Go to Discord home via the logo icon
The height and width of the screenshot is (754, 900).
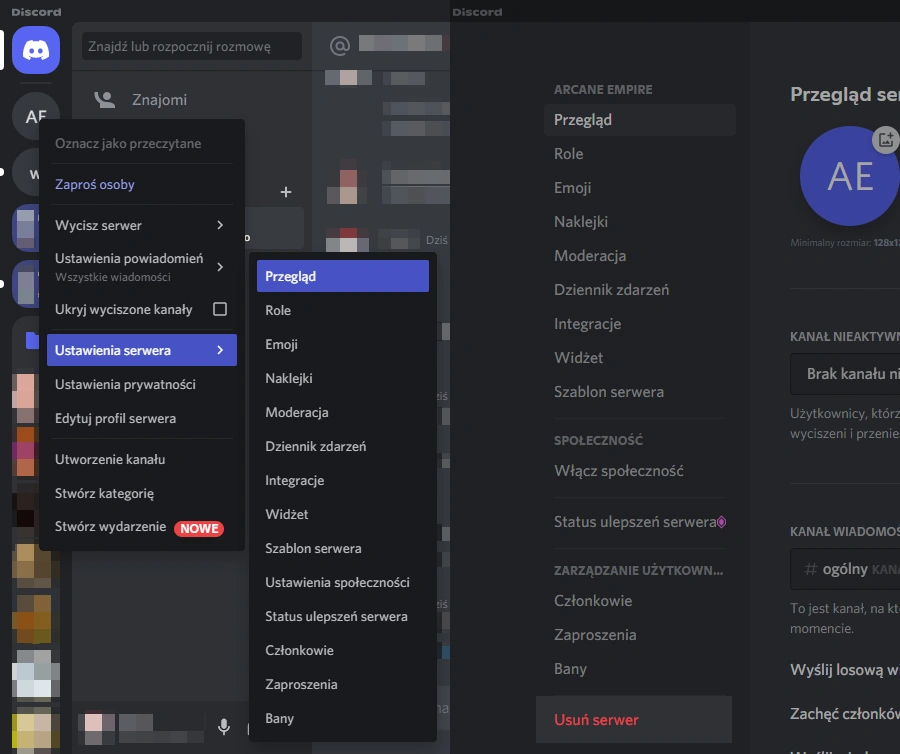[36, 50]
